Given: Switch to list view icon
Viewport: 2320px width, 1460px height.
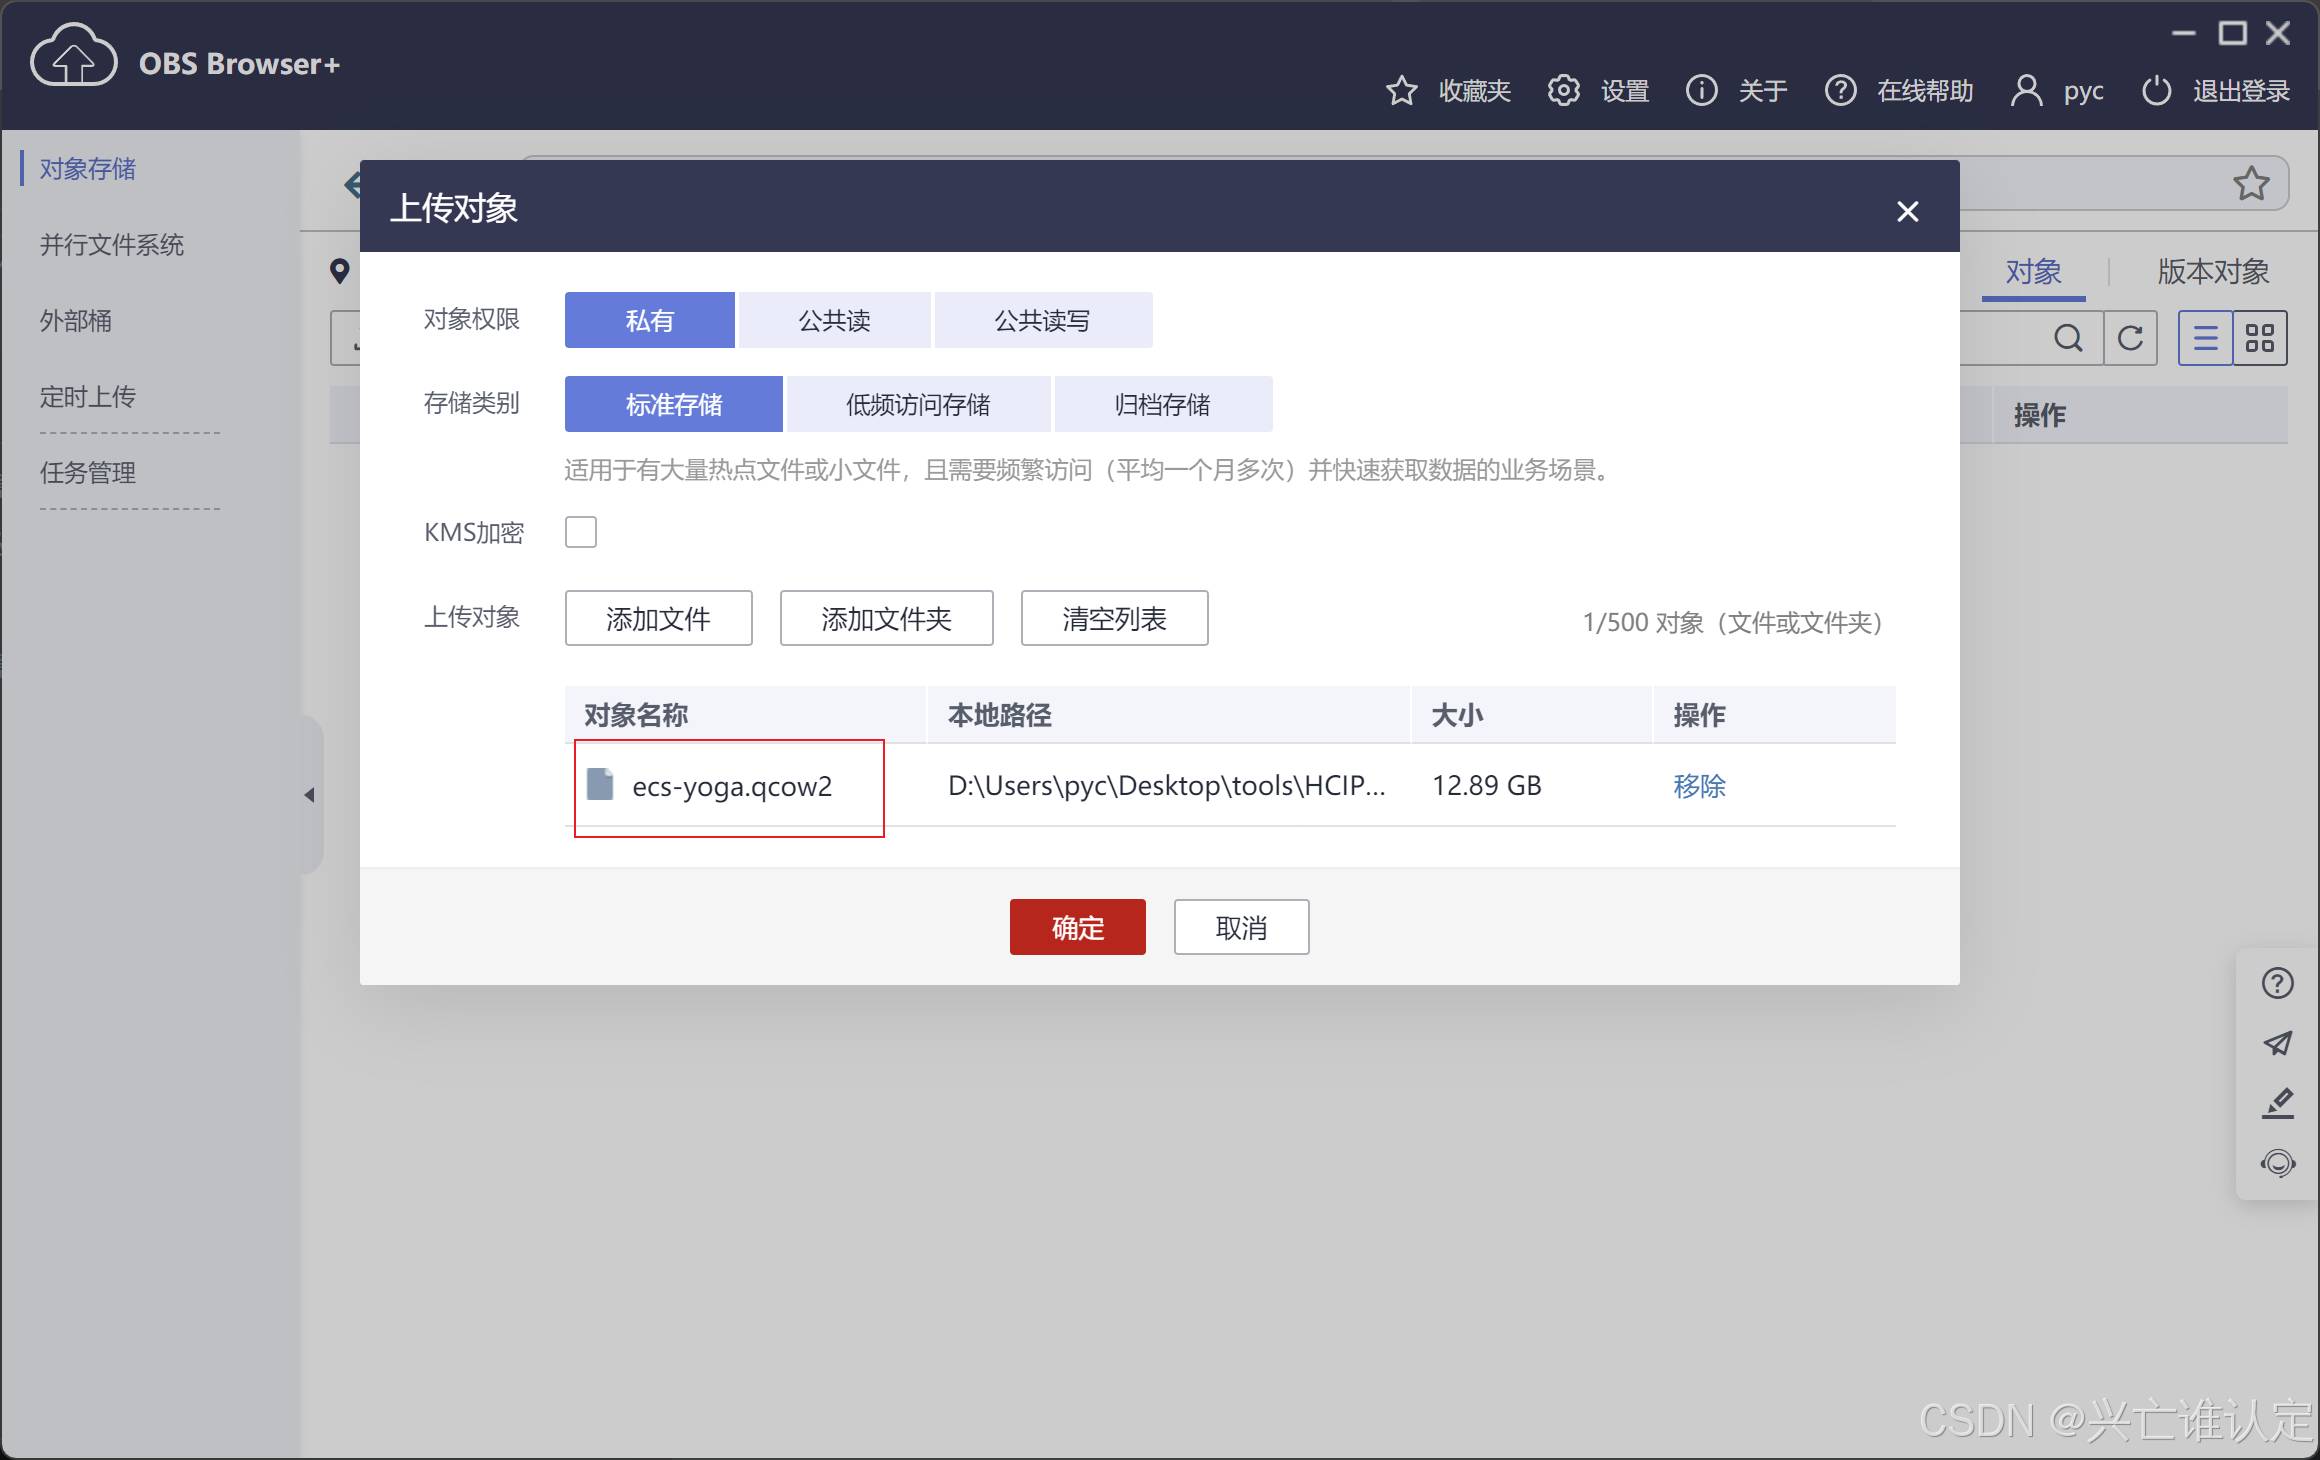Looking at the screenshot, I should point(2205,338).
